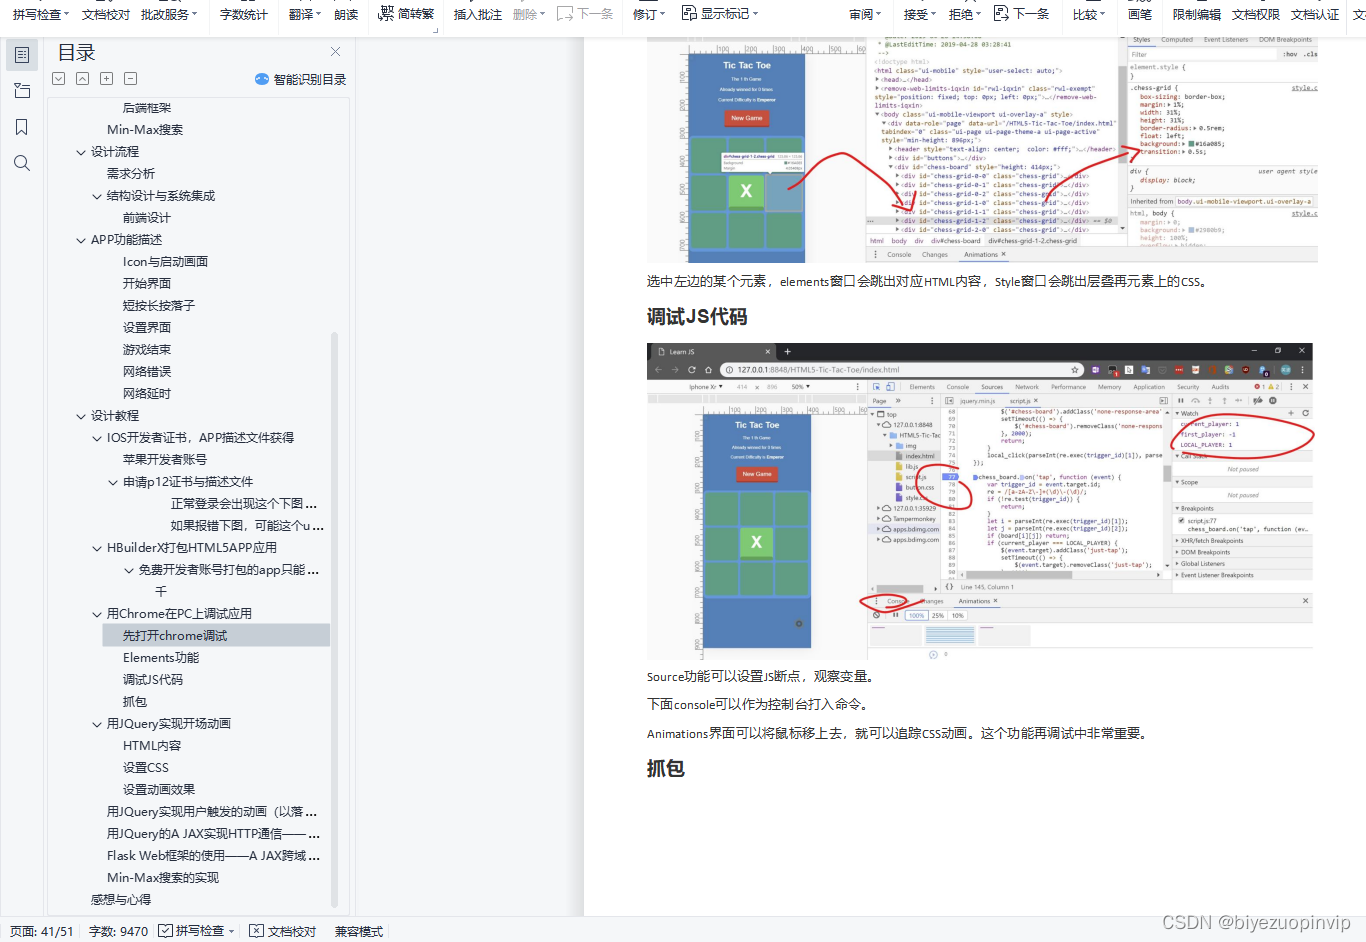Toggle 兼容模式 in the status bar

pos(358,931)
